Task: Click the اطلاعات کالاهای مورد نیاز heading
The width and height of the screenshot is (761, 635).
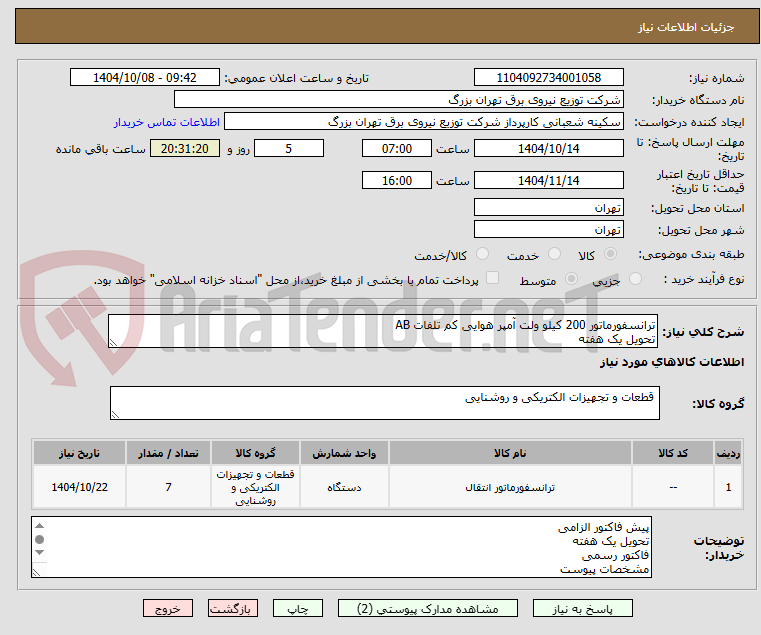Action: [x=672, y=362]
